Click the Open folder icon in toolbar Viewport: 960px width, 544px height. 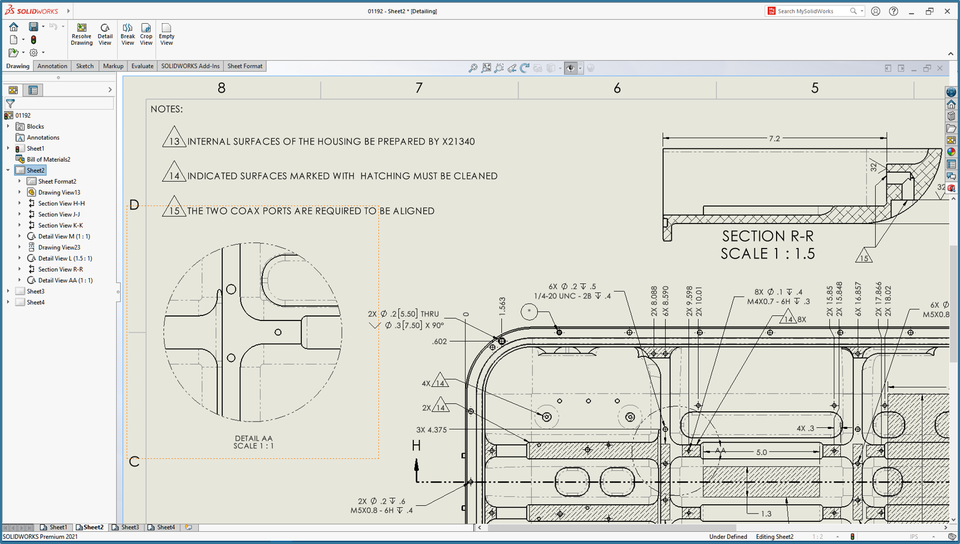point(13,53)
